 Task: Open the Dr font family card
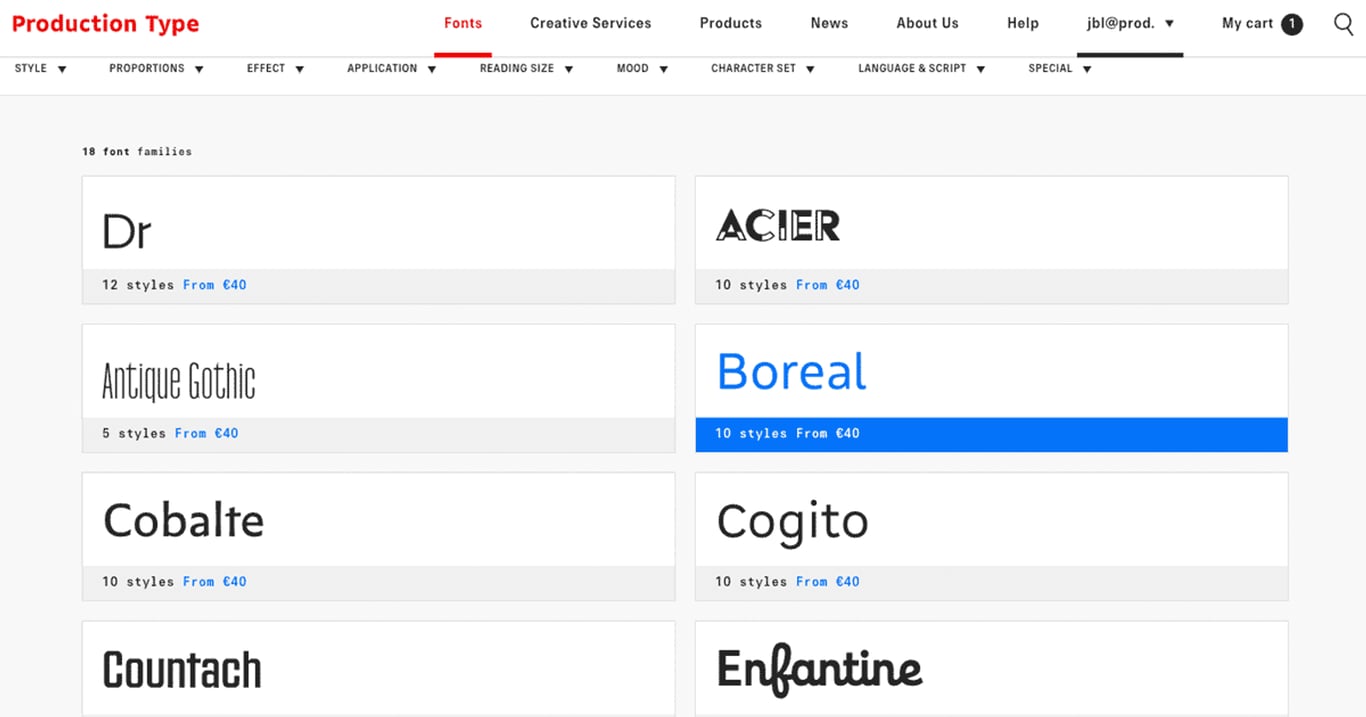[378, 240]
